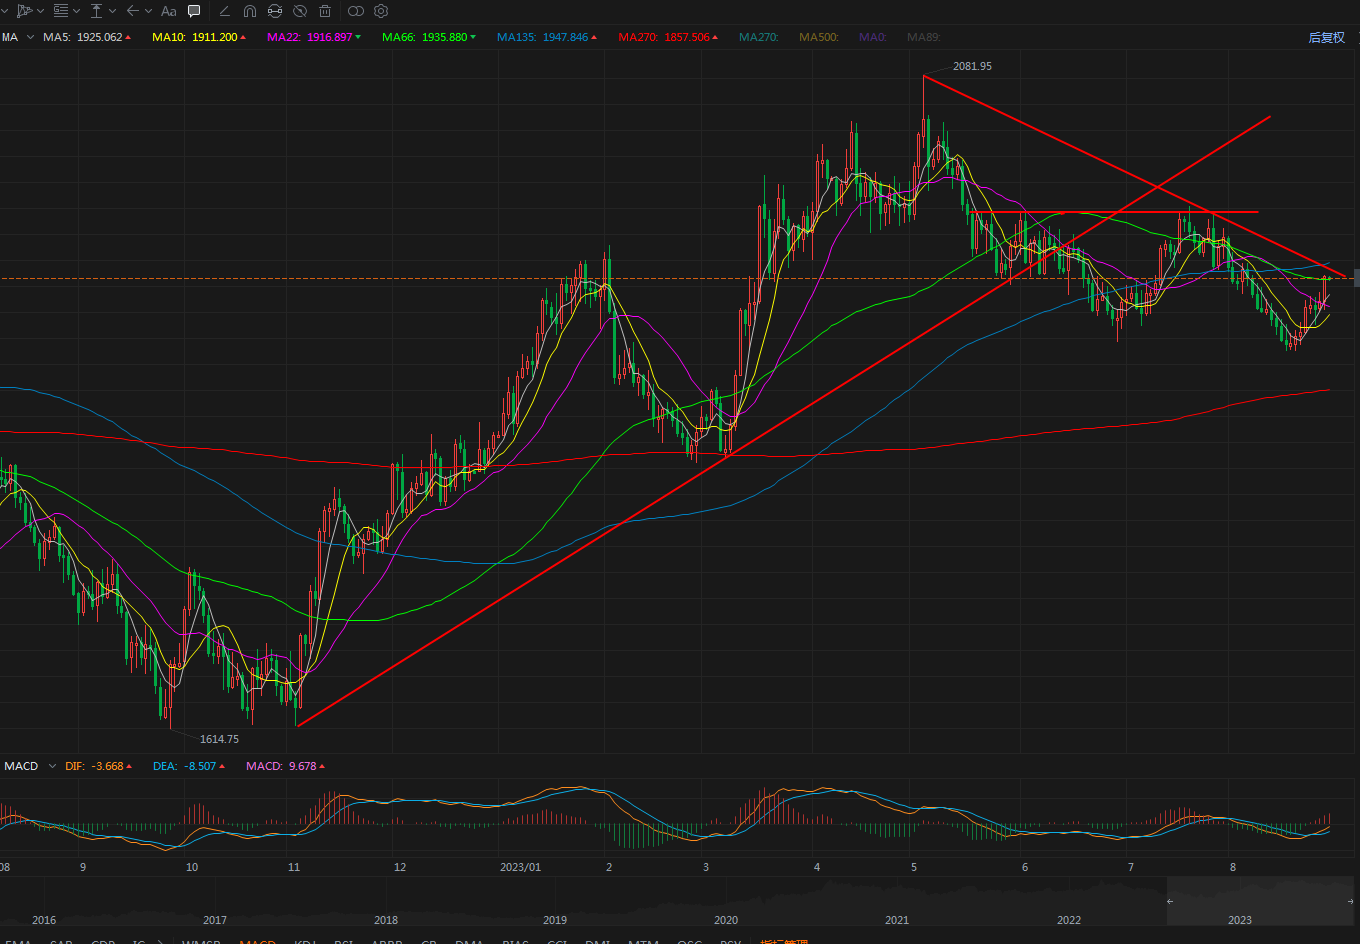
Task: Toggle the link/lock drawings icon
Action: pos(275,11)
